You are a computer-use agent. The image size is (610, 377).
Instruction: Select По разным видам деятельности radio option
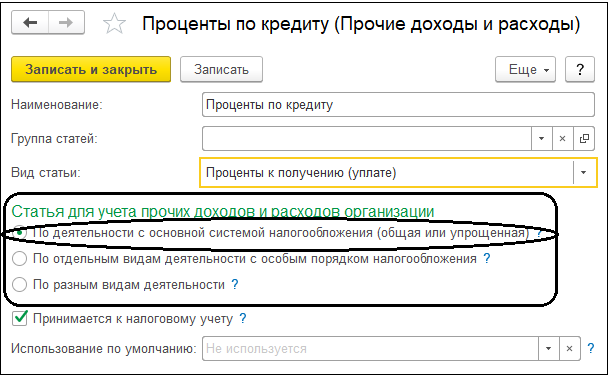19,285
